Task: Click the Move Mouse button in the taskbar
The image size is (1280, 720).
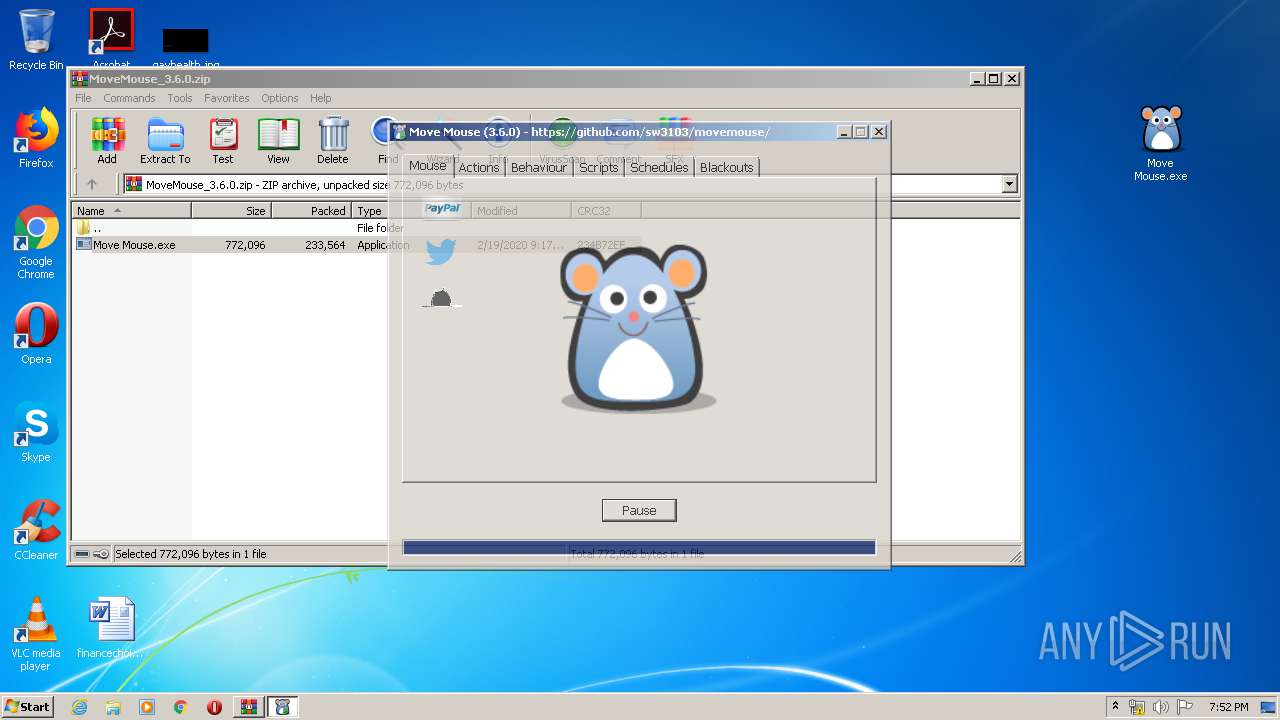Action: 282,707
